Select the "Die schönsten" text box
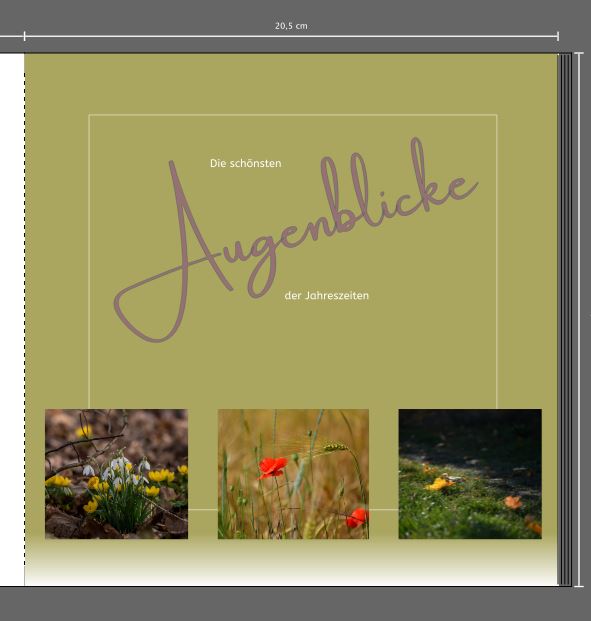591x621 pixels. 246,163
